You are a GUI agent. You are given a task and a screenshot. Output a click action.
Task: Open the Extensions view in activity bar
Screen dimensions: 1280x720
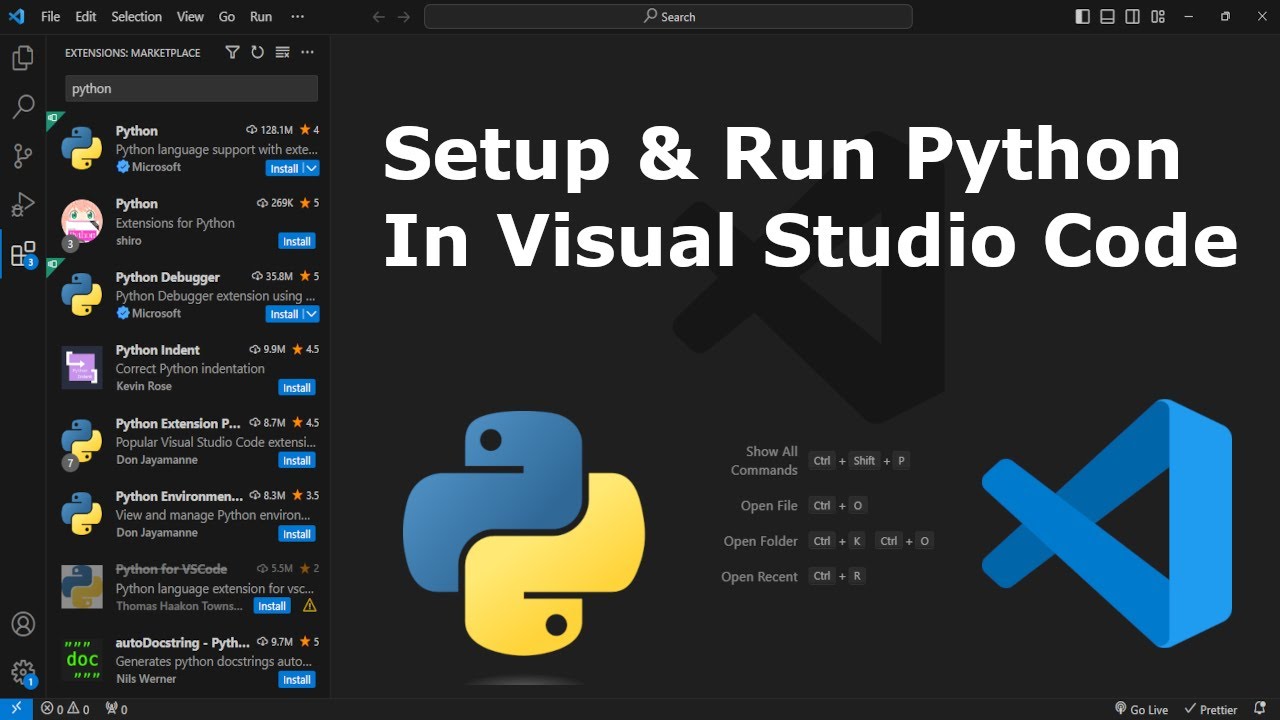point(22,254)
